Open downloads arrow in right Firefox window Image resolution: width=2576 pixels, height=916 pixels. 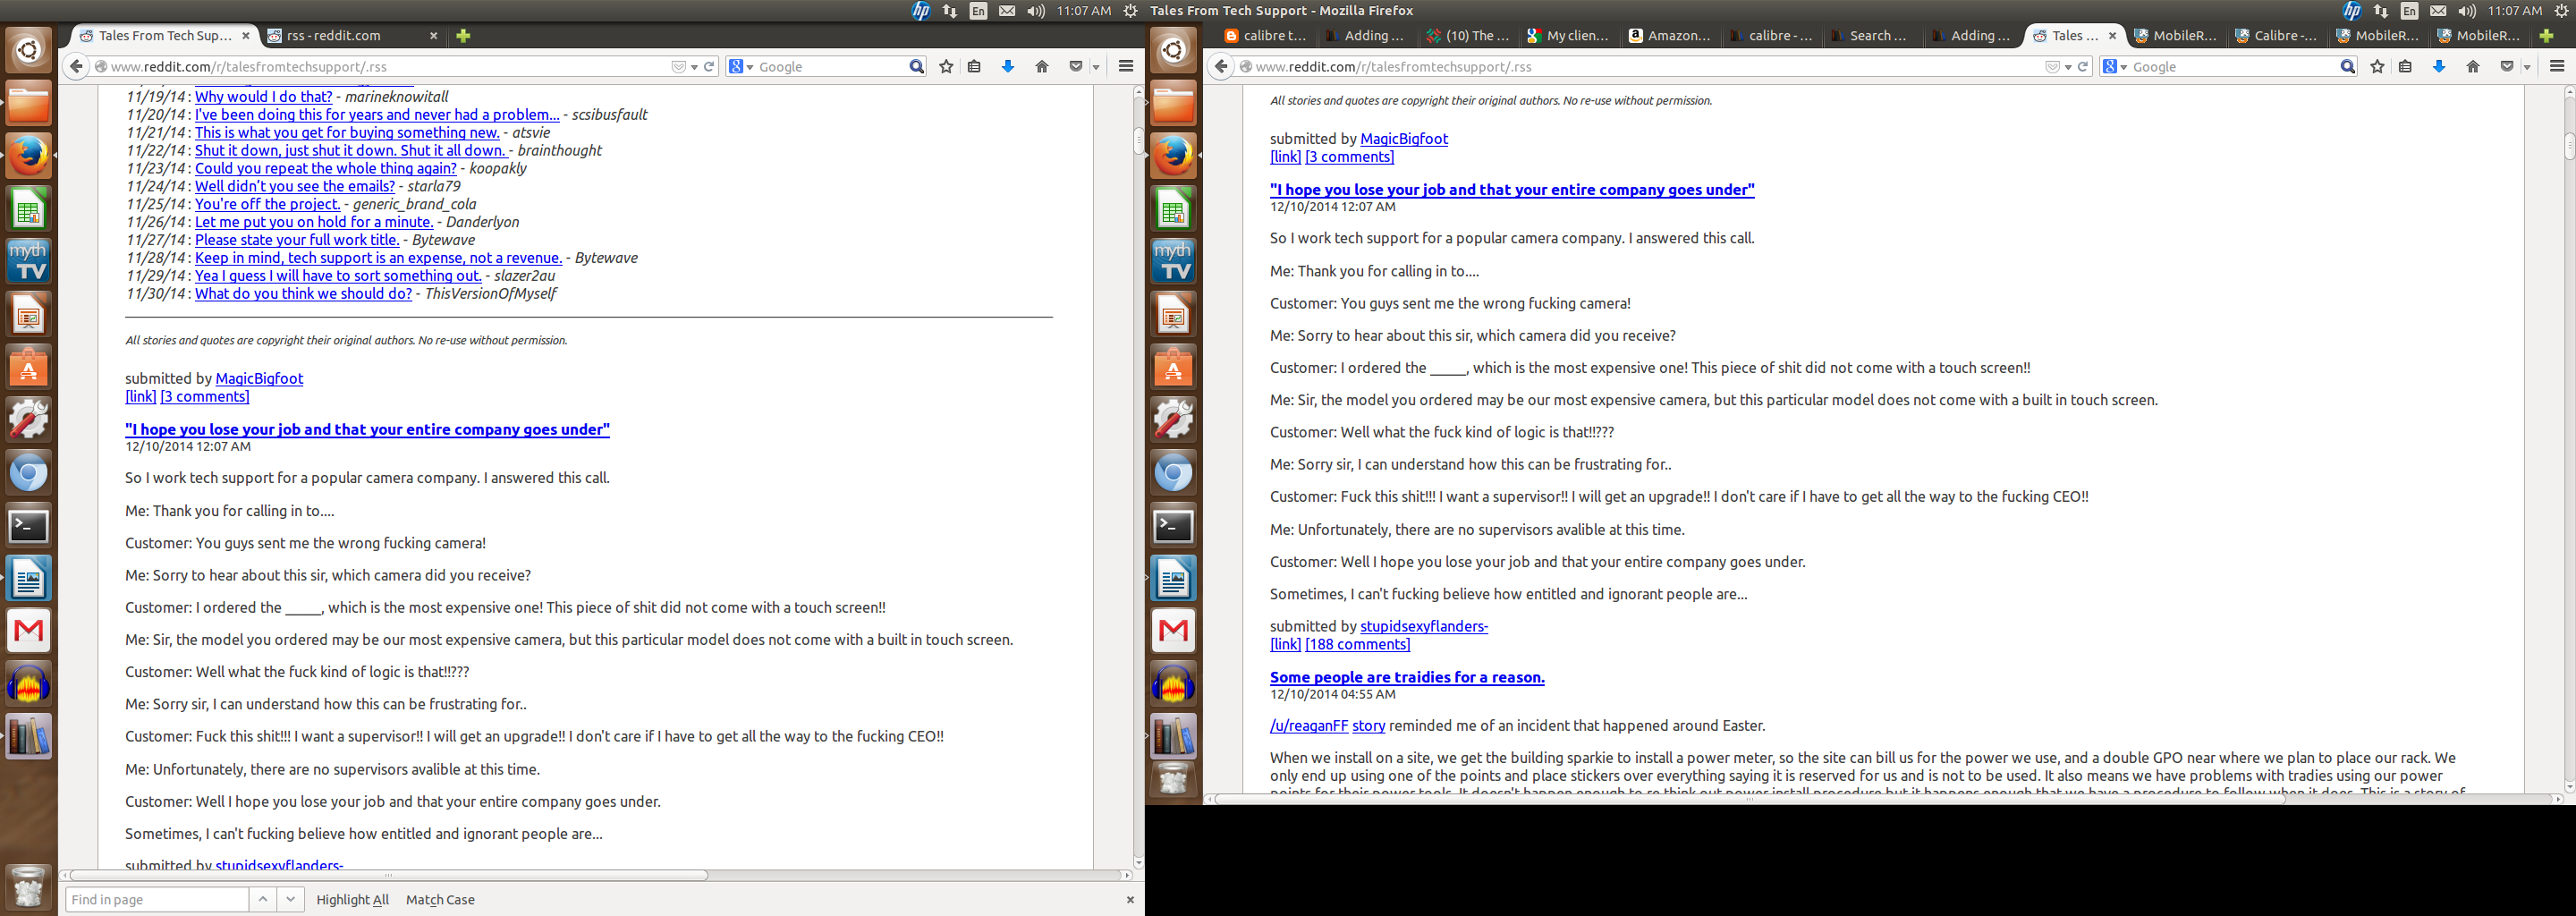pyautogui.click(x=2439, y=66)
